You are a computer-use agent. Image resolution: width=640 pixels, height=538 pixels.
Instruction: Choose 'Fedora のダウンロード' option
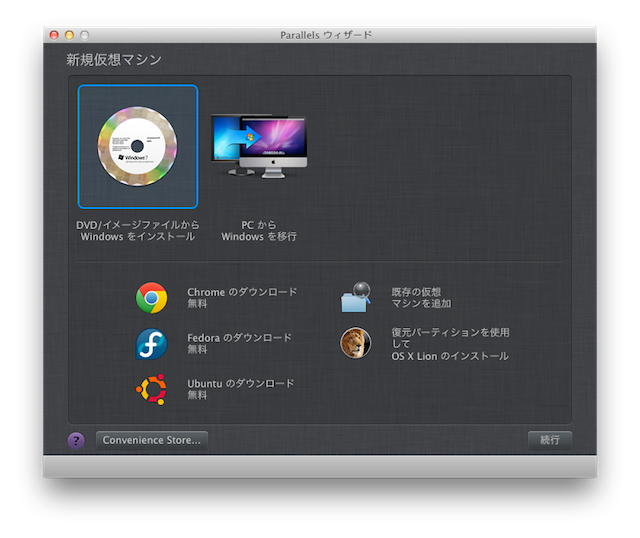(240, 338)
